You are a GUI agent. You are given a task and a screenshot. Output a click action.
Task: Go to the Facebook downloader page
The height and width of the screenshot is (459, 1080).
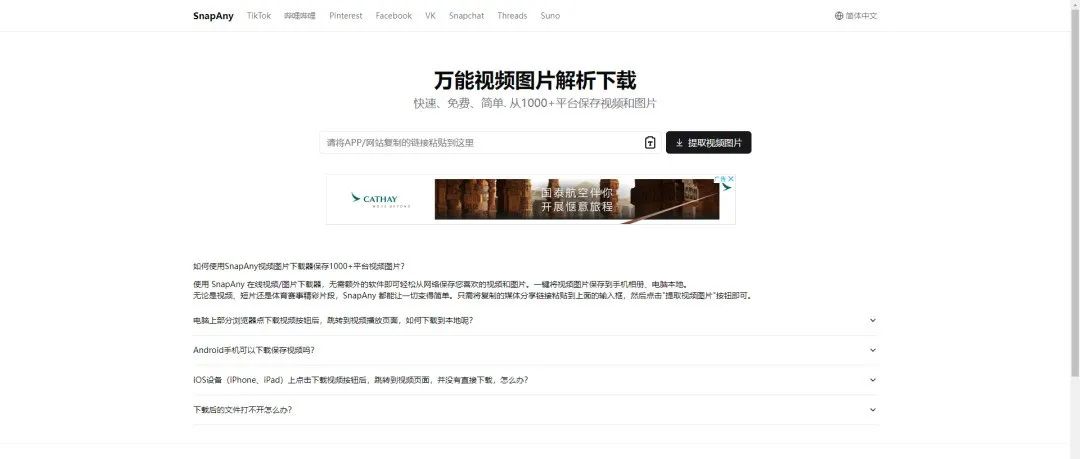pyautogui.click(x=393, y=16)
